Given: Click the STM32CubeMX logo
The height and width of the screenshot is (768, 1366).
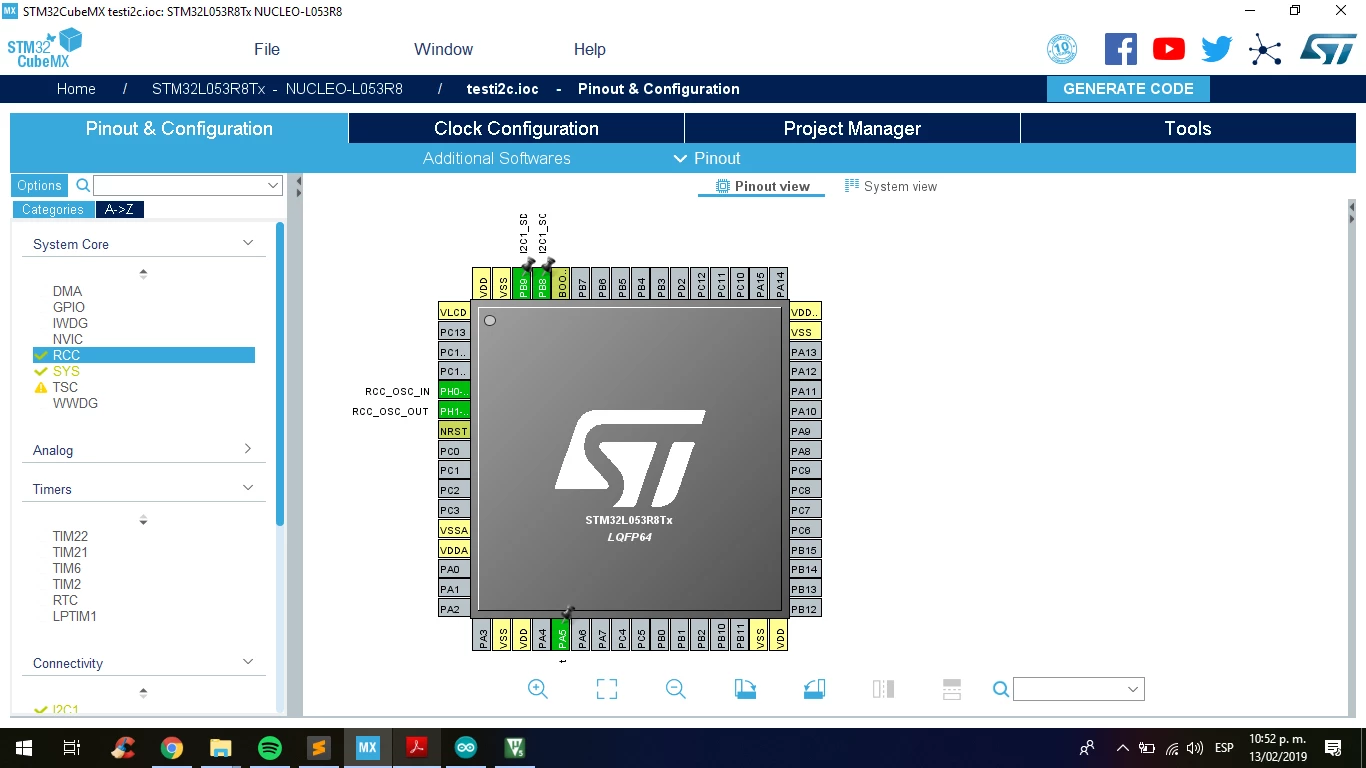Looking at the screenshot, I should (45, 48).
